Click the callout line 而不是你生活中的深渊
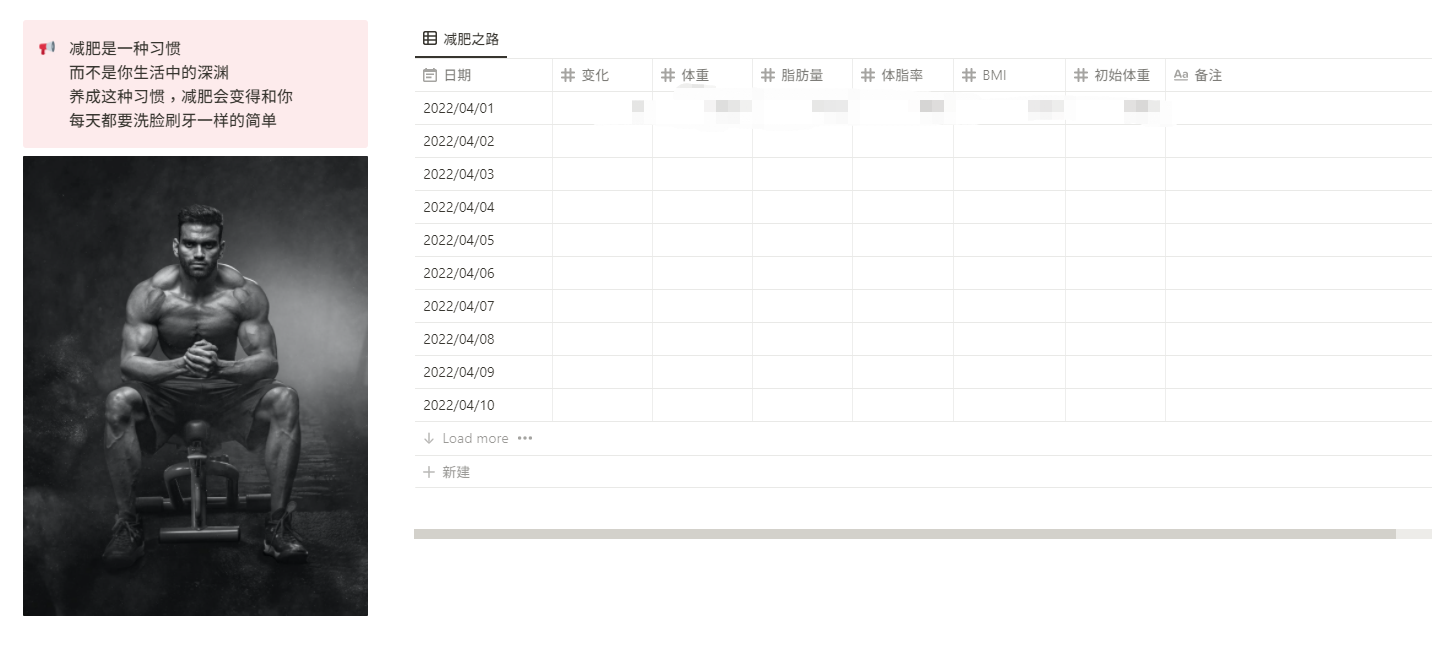Viewport: 1432px width, 656px height. pyautogui.click(x=149, y=72)
